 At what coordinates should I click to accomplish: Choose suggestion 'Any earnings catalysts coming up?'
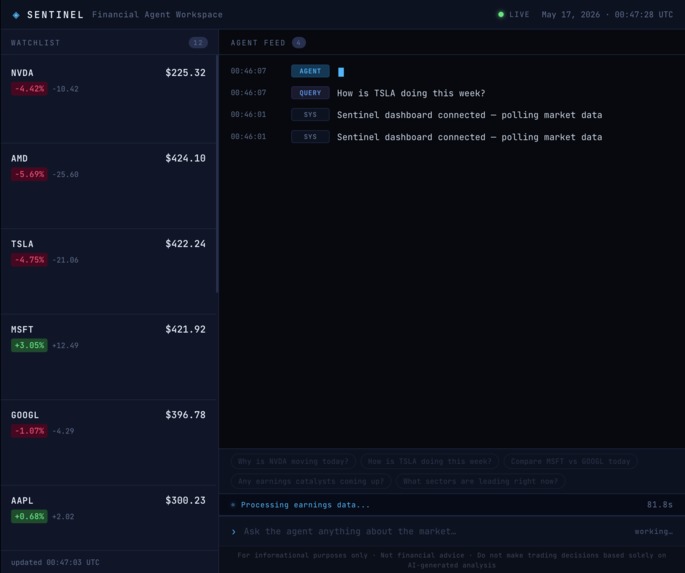pyautogui.click(x=311, y=481)
